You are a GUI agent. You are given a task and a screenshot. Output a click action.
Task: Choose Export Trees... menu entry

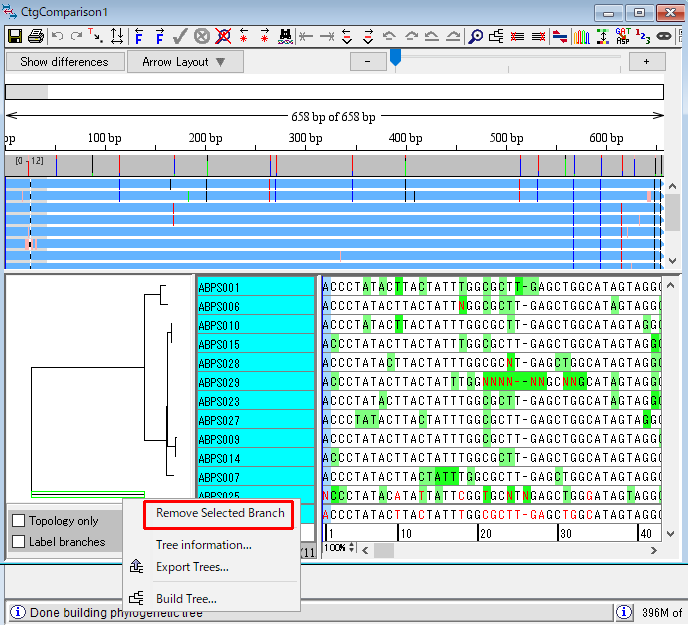[192, 567]
